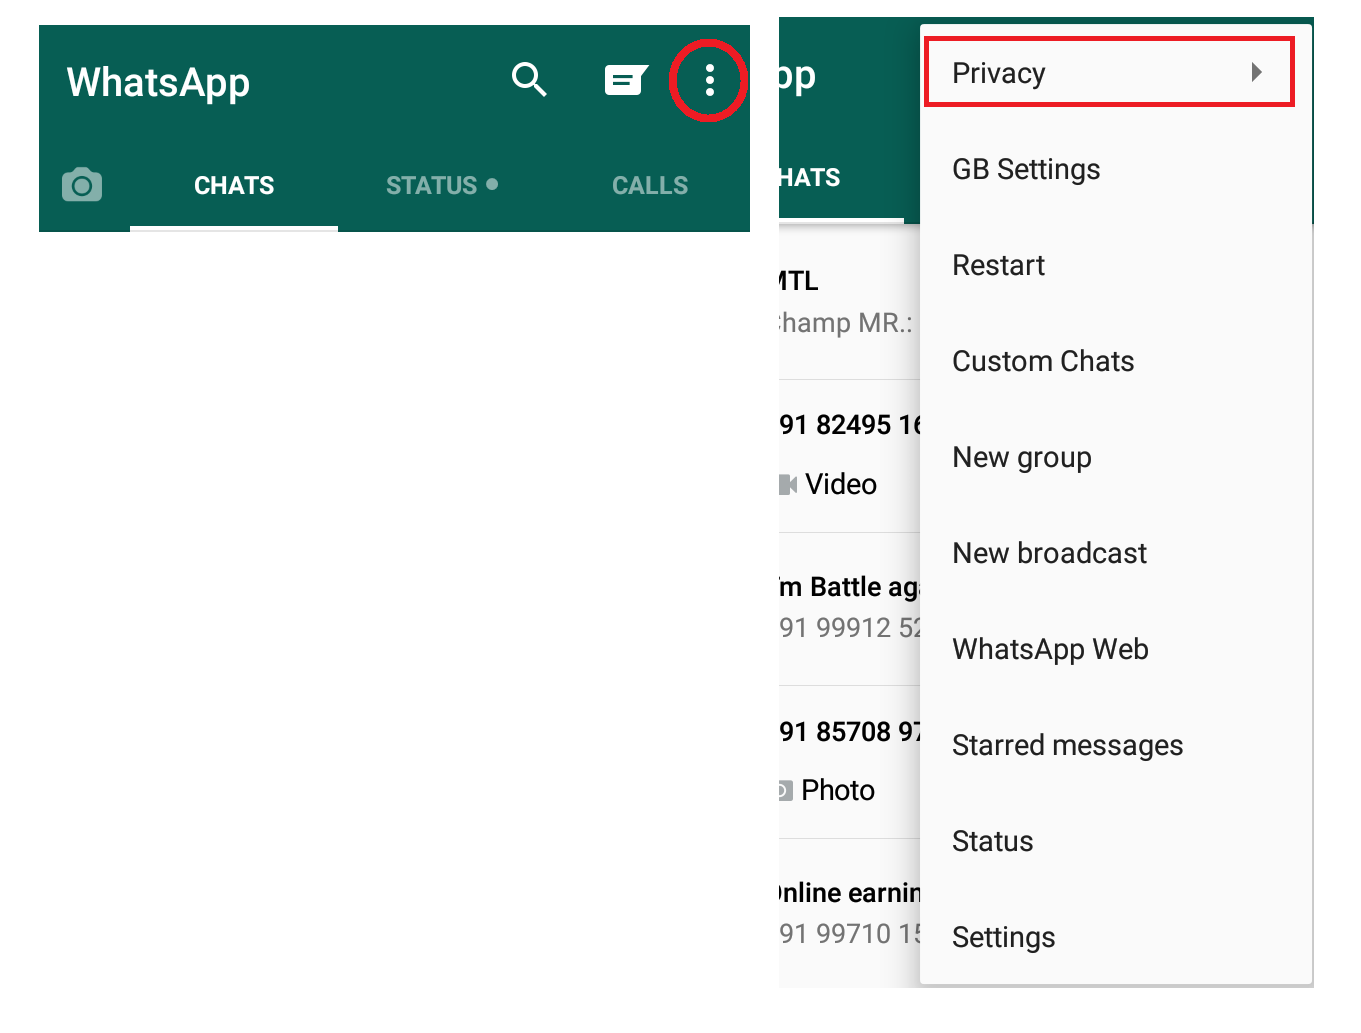Click the WhatsApp title text
The width and height of the screenshot is (1361, 1033).
(x=158, y=82)
